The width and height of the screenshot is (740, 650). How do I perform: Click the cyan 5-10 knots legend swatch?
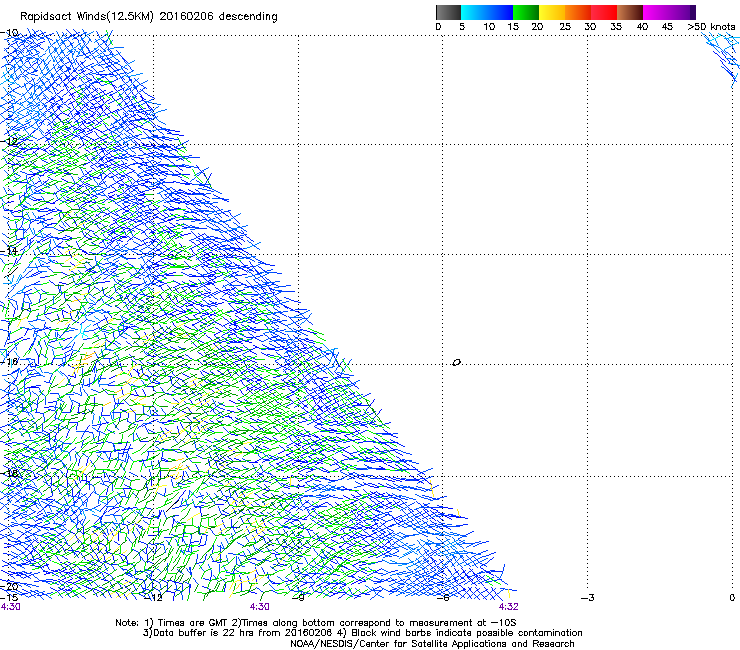coord(473,12)
